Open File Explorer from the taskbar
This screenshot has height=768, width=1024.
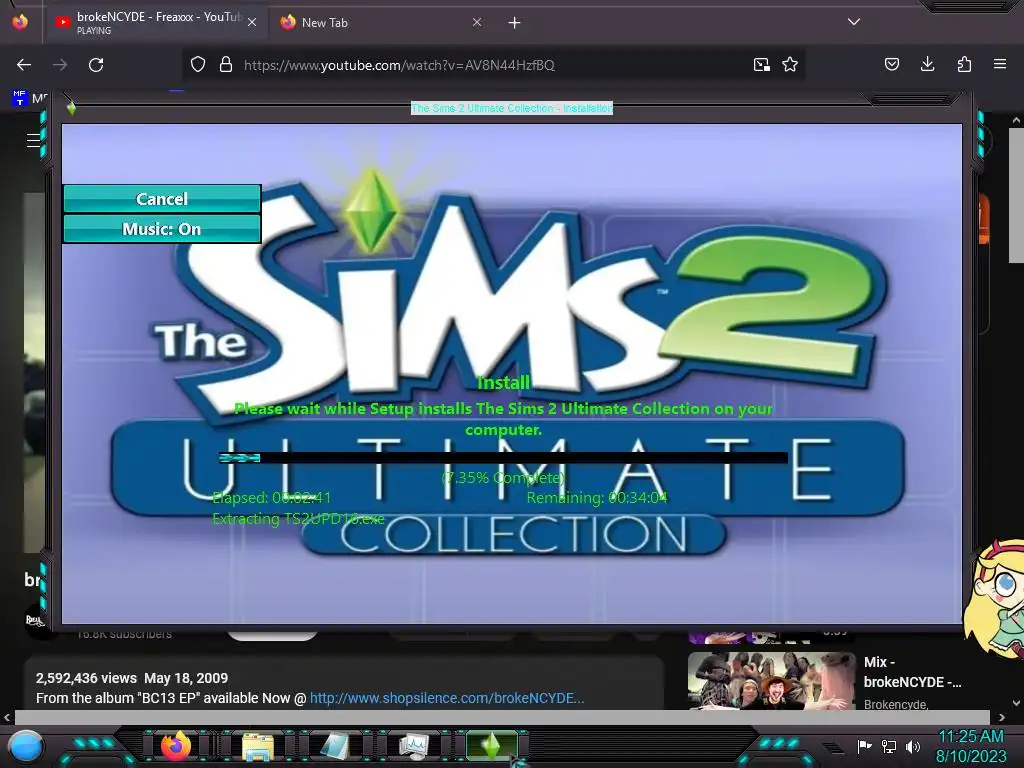tap(258, 746)
